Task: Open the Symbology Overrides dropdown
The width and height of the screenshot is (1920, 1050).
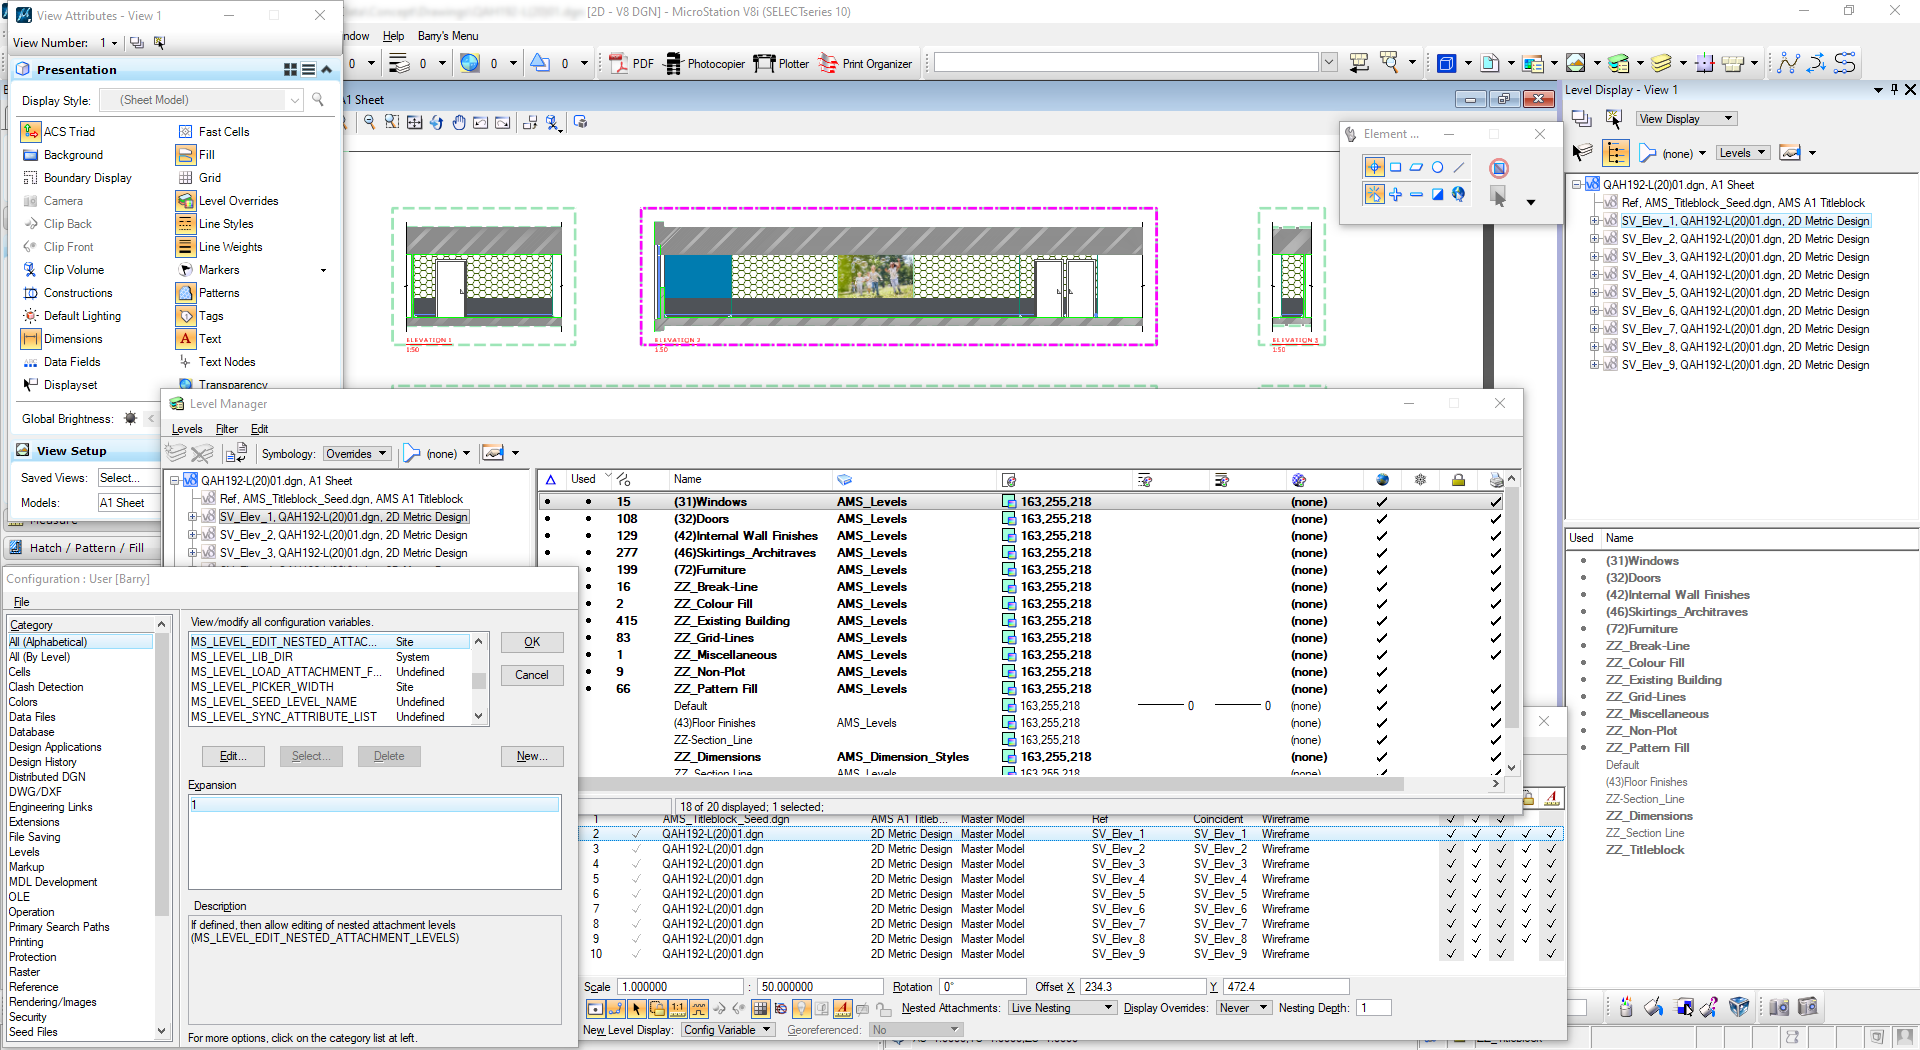Action: click(357, 454)
